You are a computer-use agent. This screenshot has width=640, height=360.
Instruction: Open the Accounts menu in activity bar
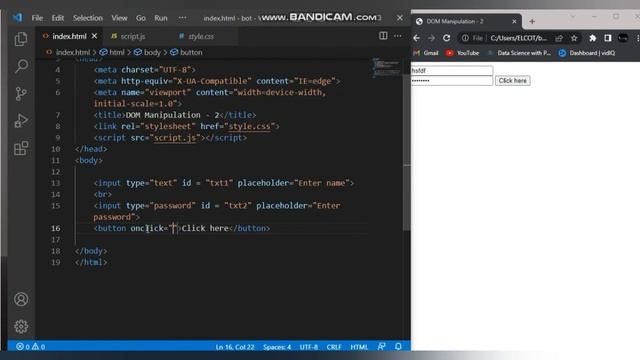(x=21, y=299)
